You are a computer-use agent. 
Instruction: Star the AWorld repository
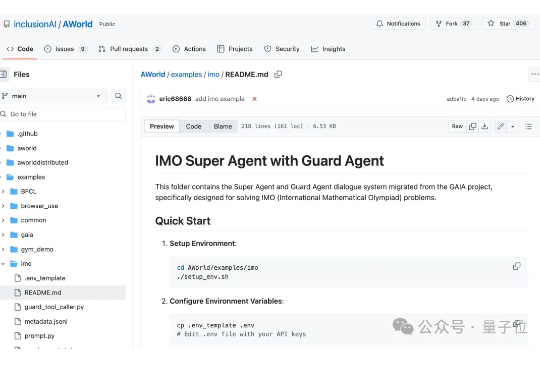point(507,24)
